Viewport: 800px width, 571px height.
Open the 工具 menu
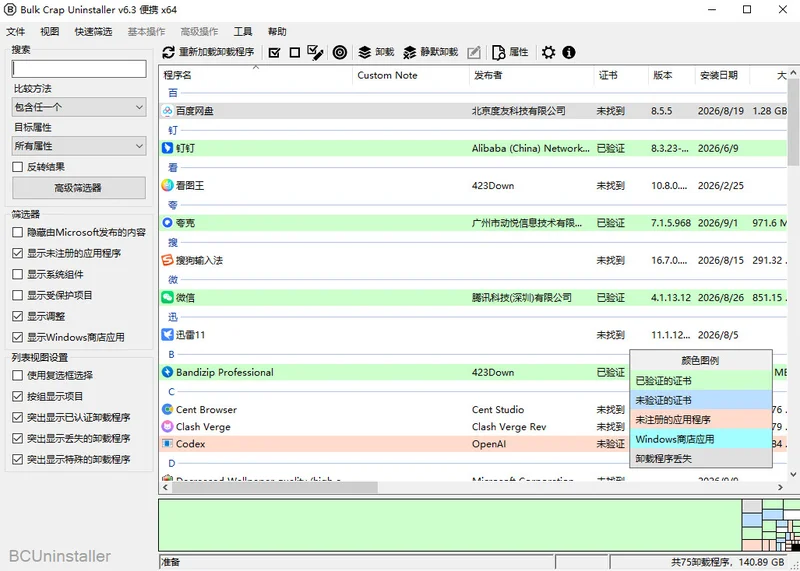click(243, 32)
